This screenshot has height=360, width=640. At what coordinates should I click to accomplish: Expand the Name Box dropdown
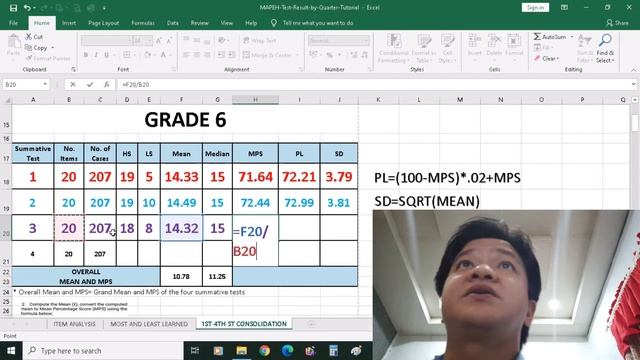(x=45, y=84)
